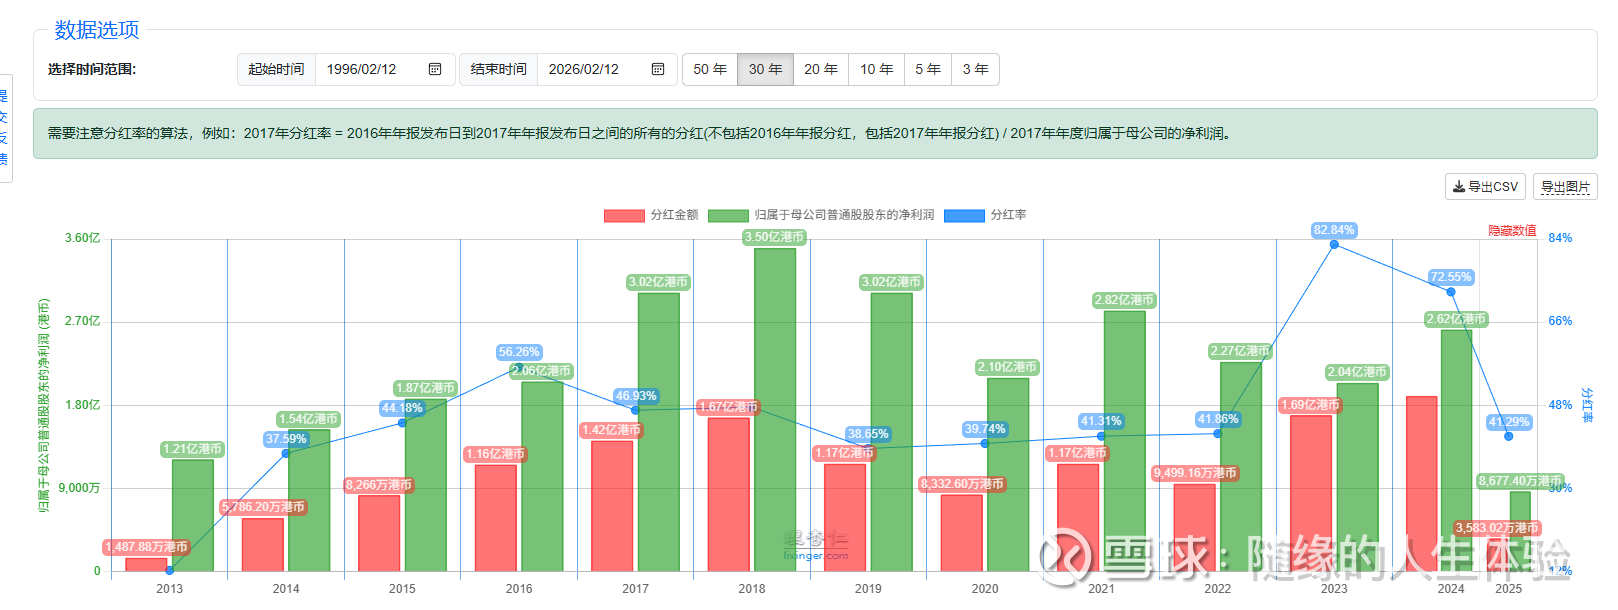1618x610 pixels.
Task: Select the 20 年 time range
Action: pyautogui.click(x=821, y=69)
